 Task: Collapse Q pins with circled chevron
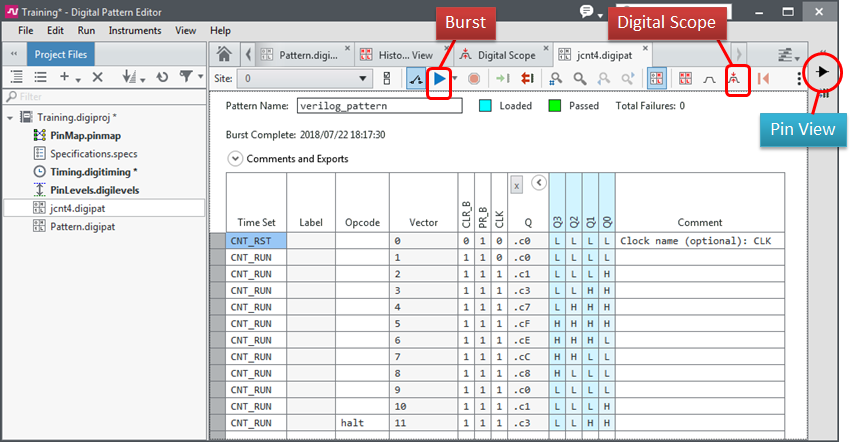pos(538,183)
